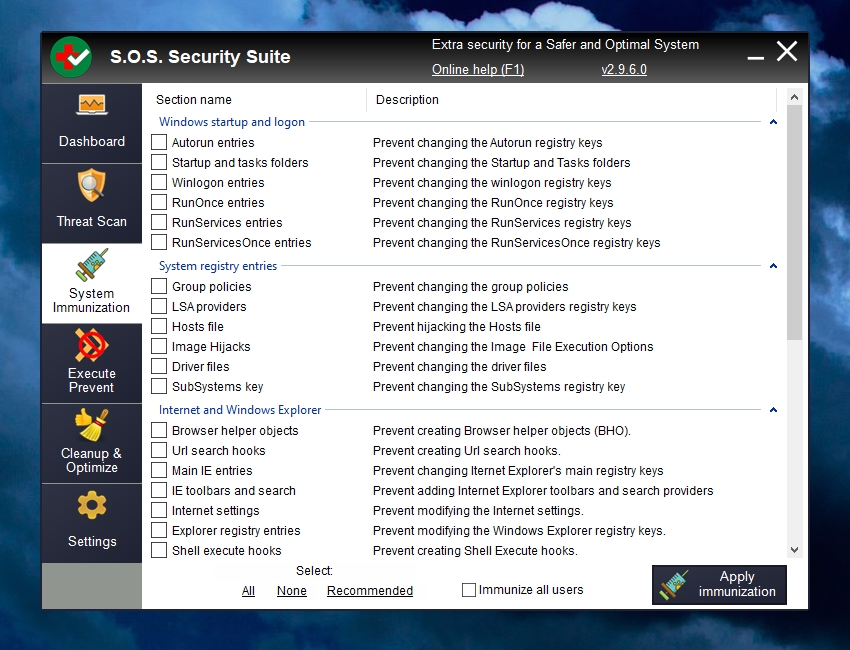This screenshot has width=850, height=650.
Task: Click Description column header
Action: (407, 100)
